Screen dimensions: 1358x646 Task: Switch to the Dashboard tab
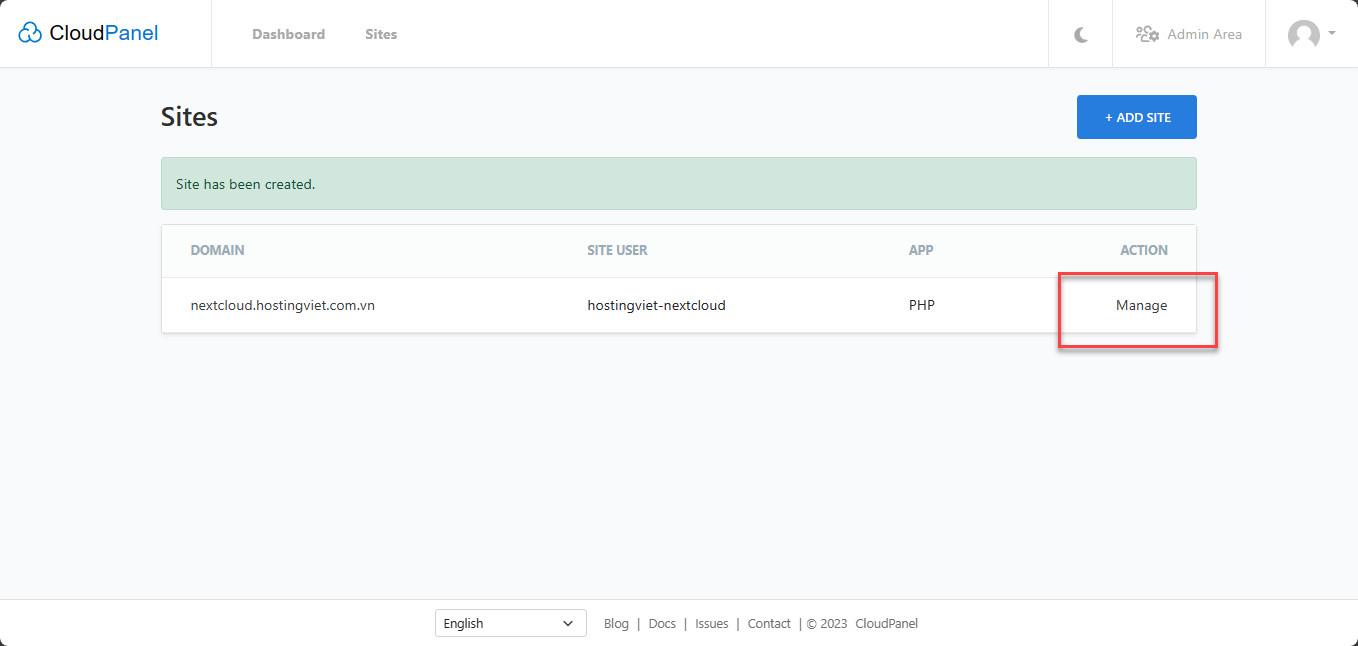pos(288,33)
